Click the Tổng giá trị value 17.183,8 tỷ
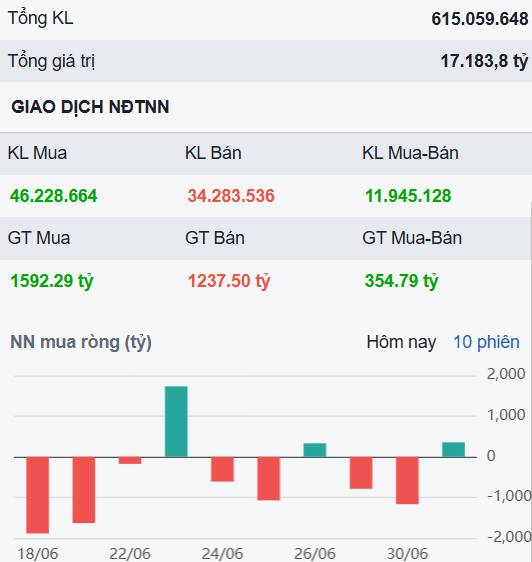Viewport: 532px width, 562px height. click(x=484, y=61)
